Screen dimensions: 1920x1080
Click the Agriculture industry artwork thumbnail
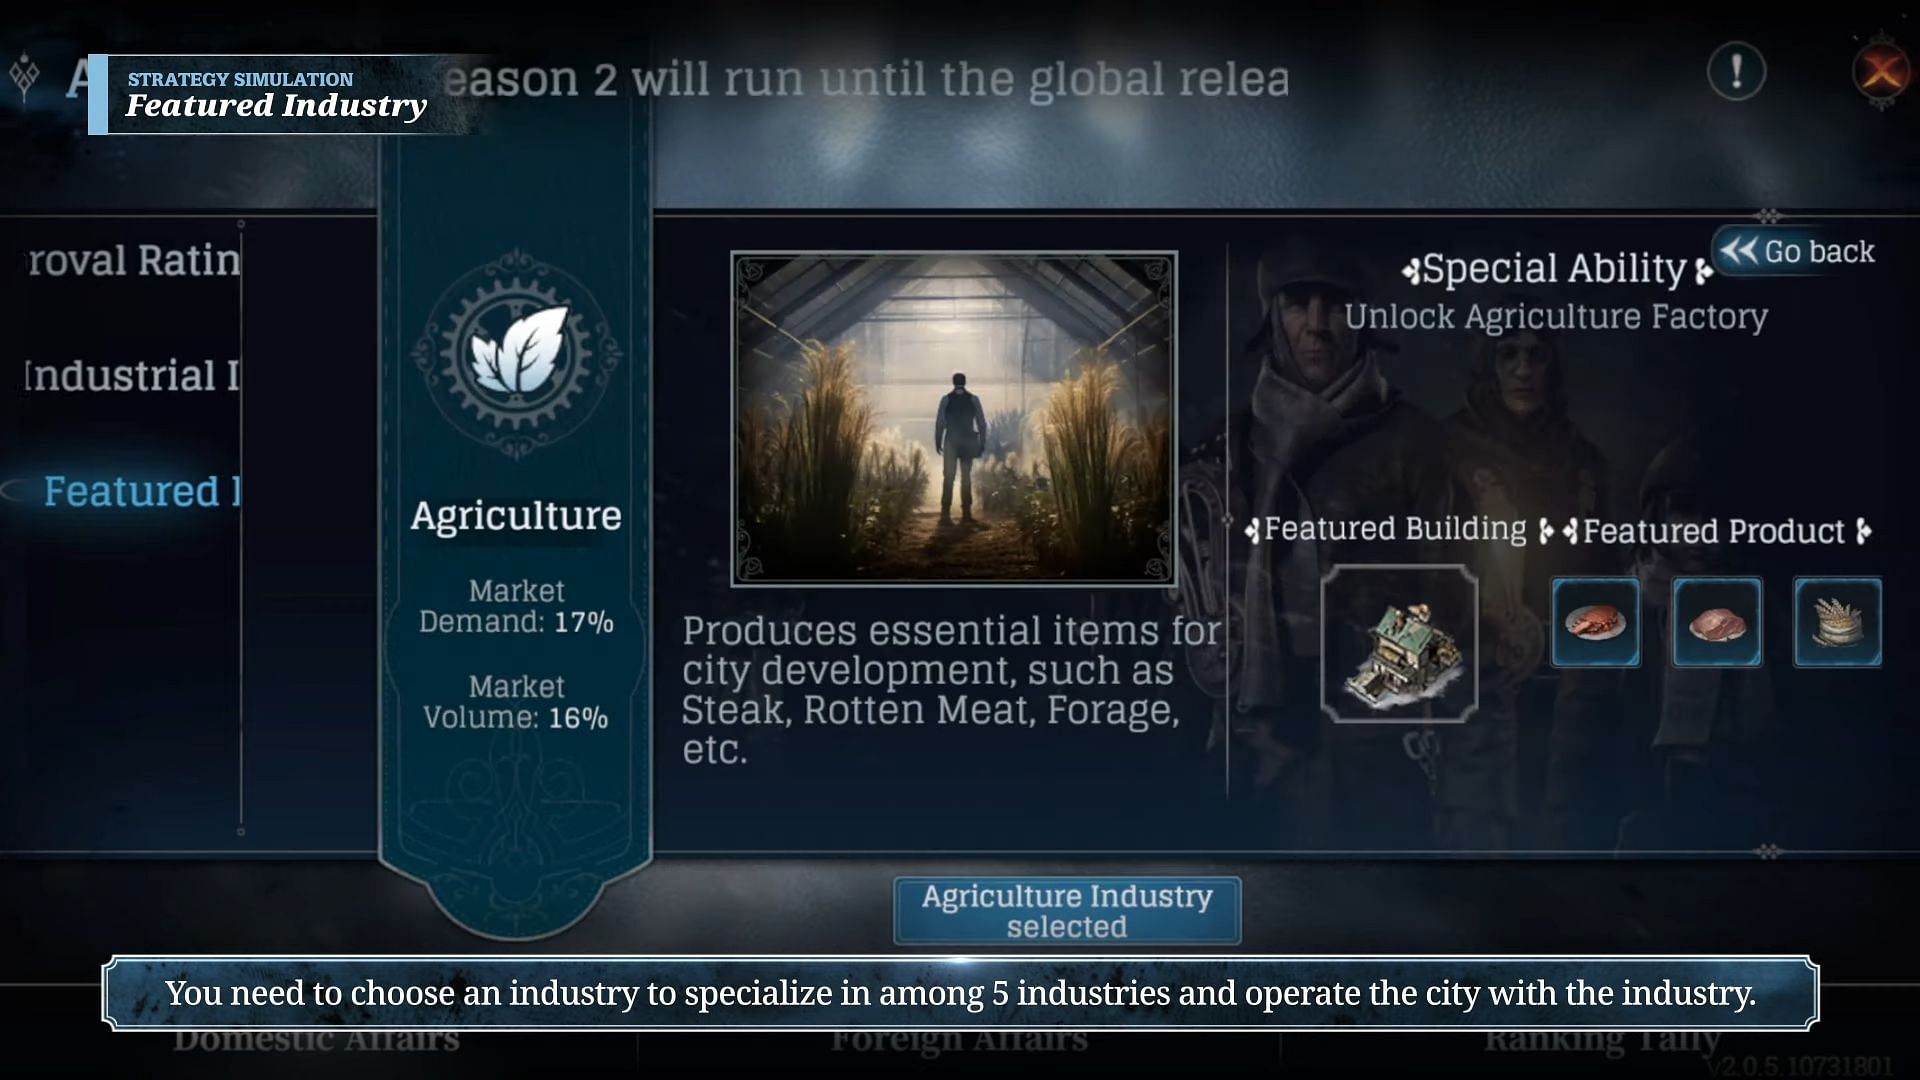click(x=953, y=415)
